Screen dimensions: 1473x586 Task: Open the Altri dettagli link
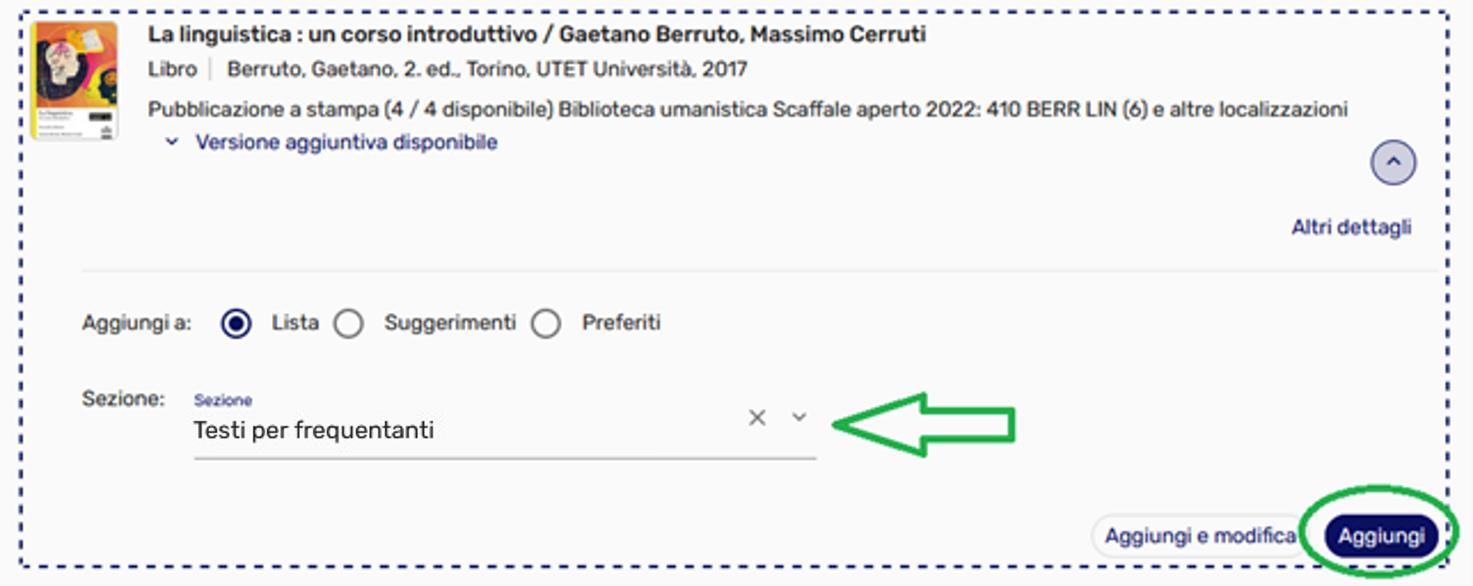(1350, 227)
